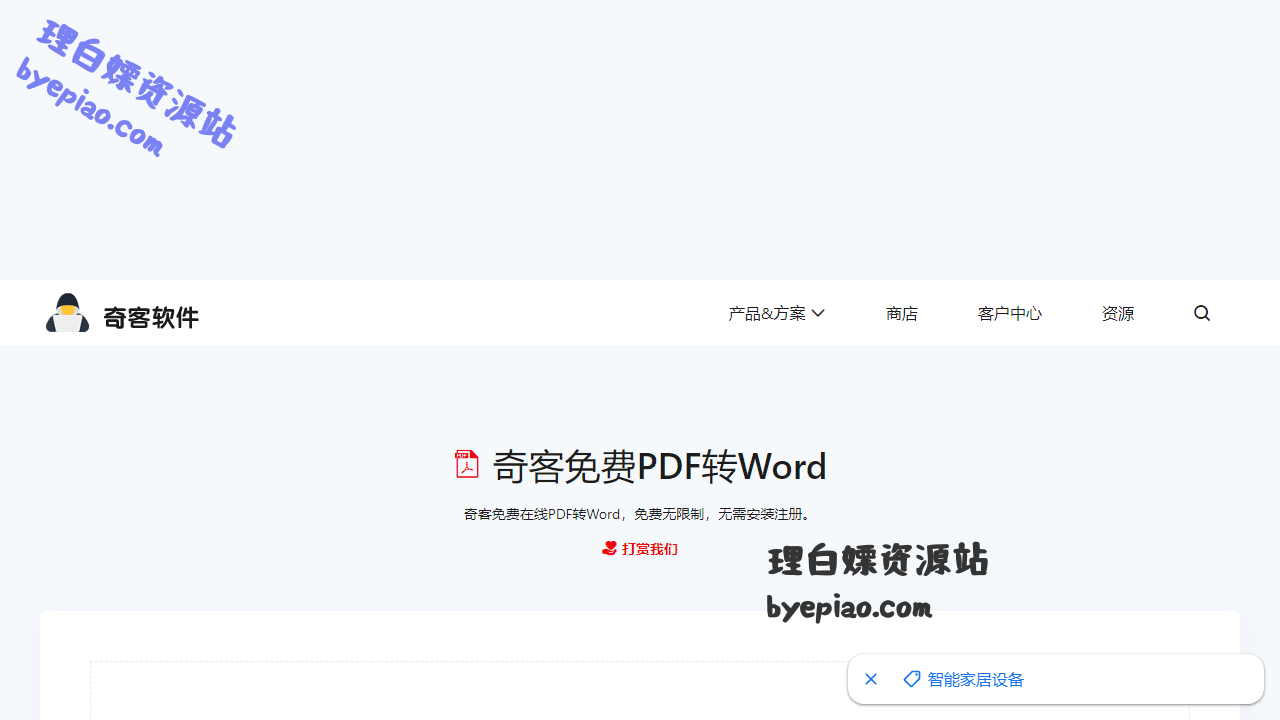Click the 奇客免费在线PDF转Word description text
This screenshot has width=1280, height=720.
[x=640, y=514]
